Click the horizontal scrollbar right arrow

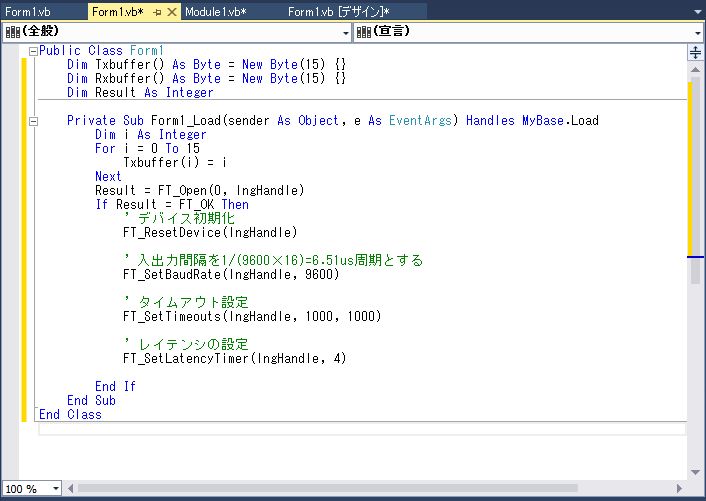click(679, 488)
